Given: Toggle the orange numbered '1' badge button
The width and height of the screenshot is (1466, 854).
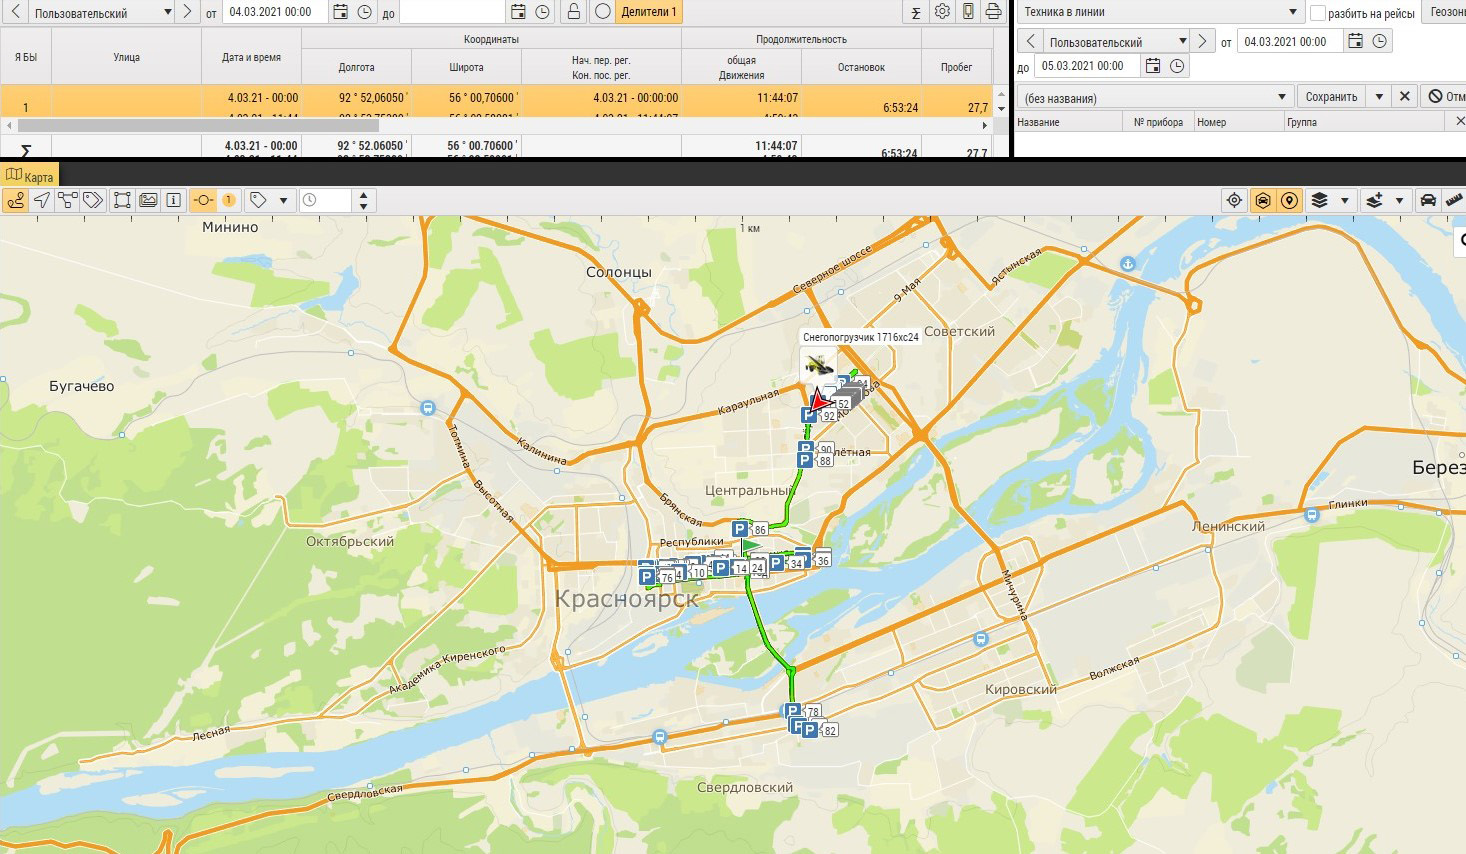Looking at the screenshot, I should [229, 200].
